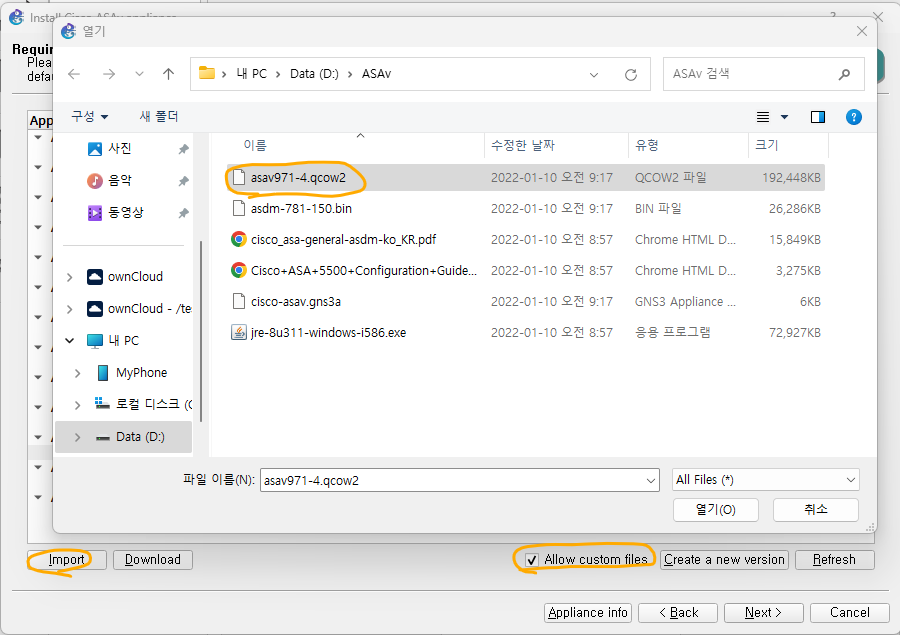
Task: Expand the ownCloud - /te tree node
Action: (x=69, y=309)
